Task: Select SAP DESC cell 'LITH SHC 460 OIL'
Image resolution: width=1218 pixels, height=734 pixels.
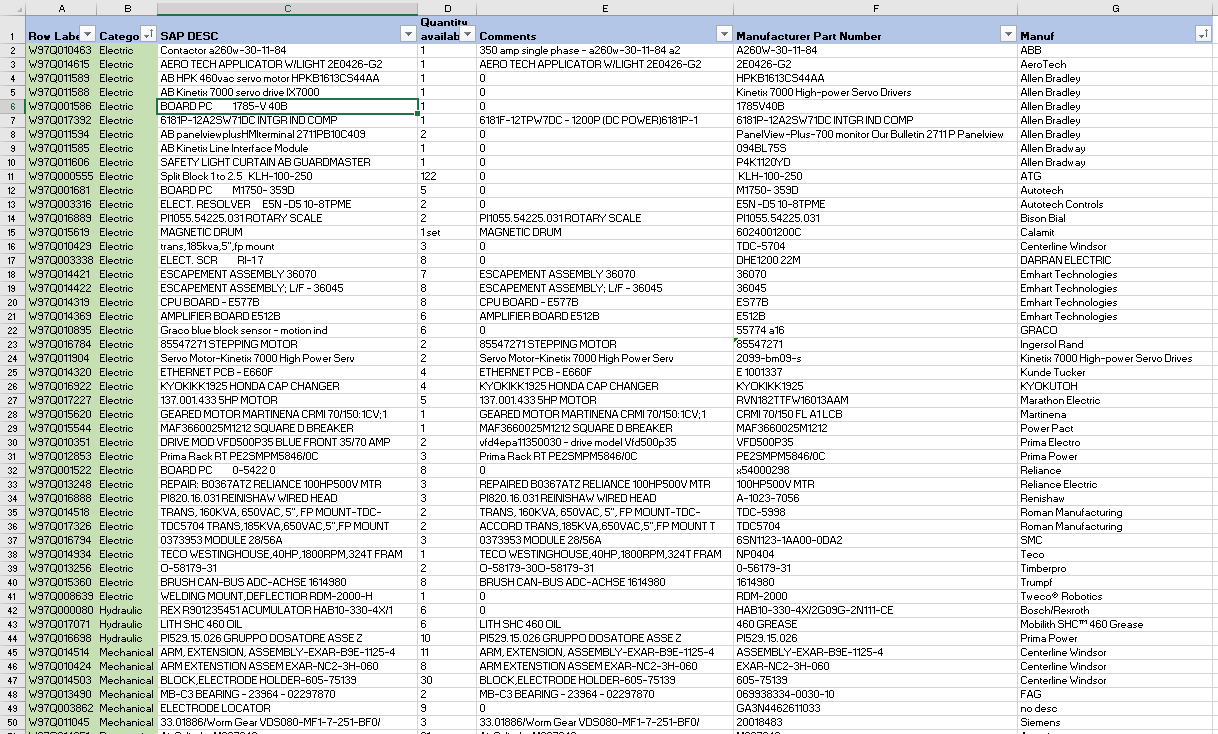Action: click(x=287, y=624)
